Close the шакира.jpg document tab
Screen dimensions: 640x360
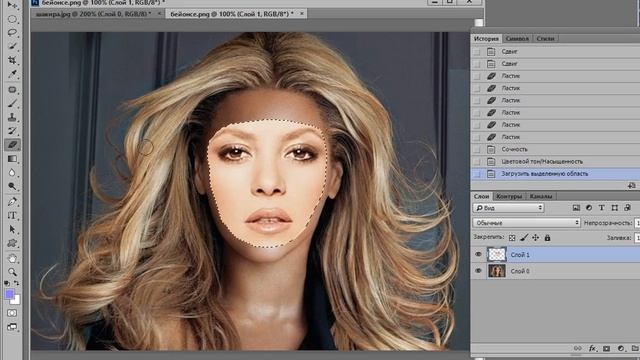tap(159, 14)
